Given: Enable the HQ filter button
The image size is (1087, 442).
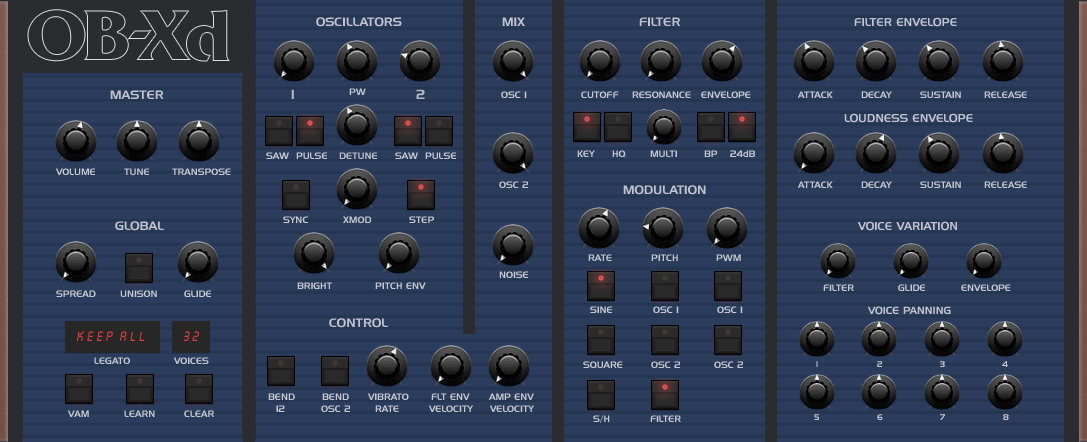Looking at the screenshot, I should pyautogui.click(x=618, y=127).
